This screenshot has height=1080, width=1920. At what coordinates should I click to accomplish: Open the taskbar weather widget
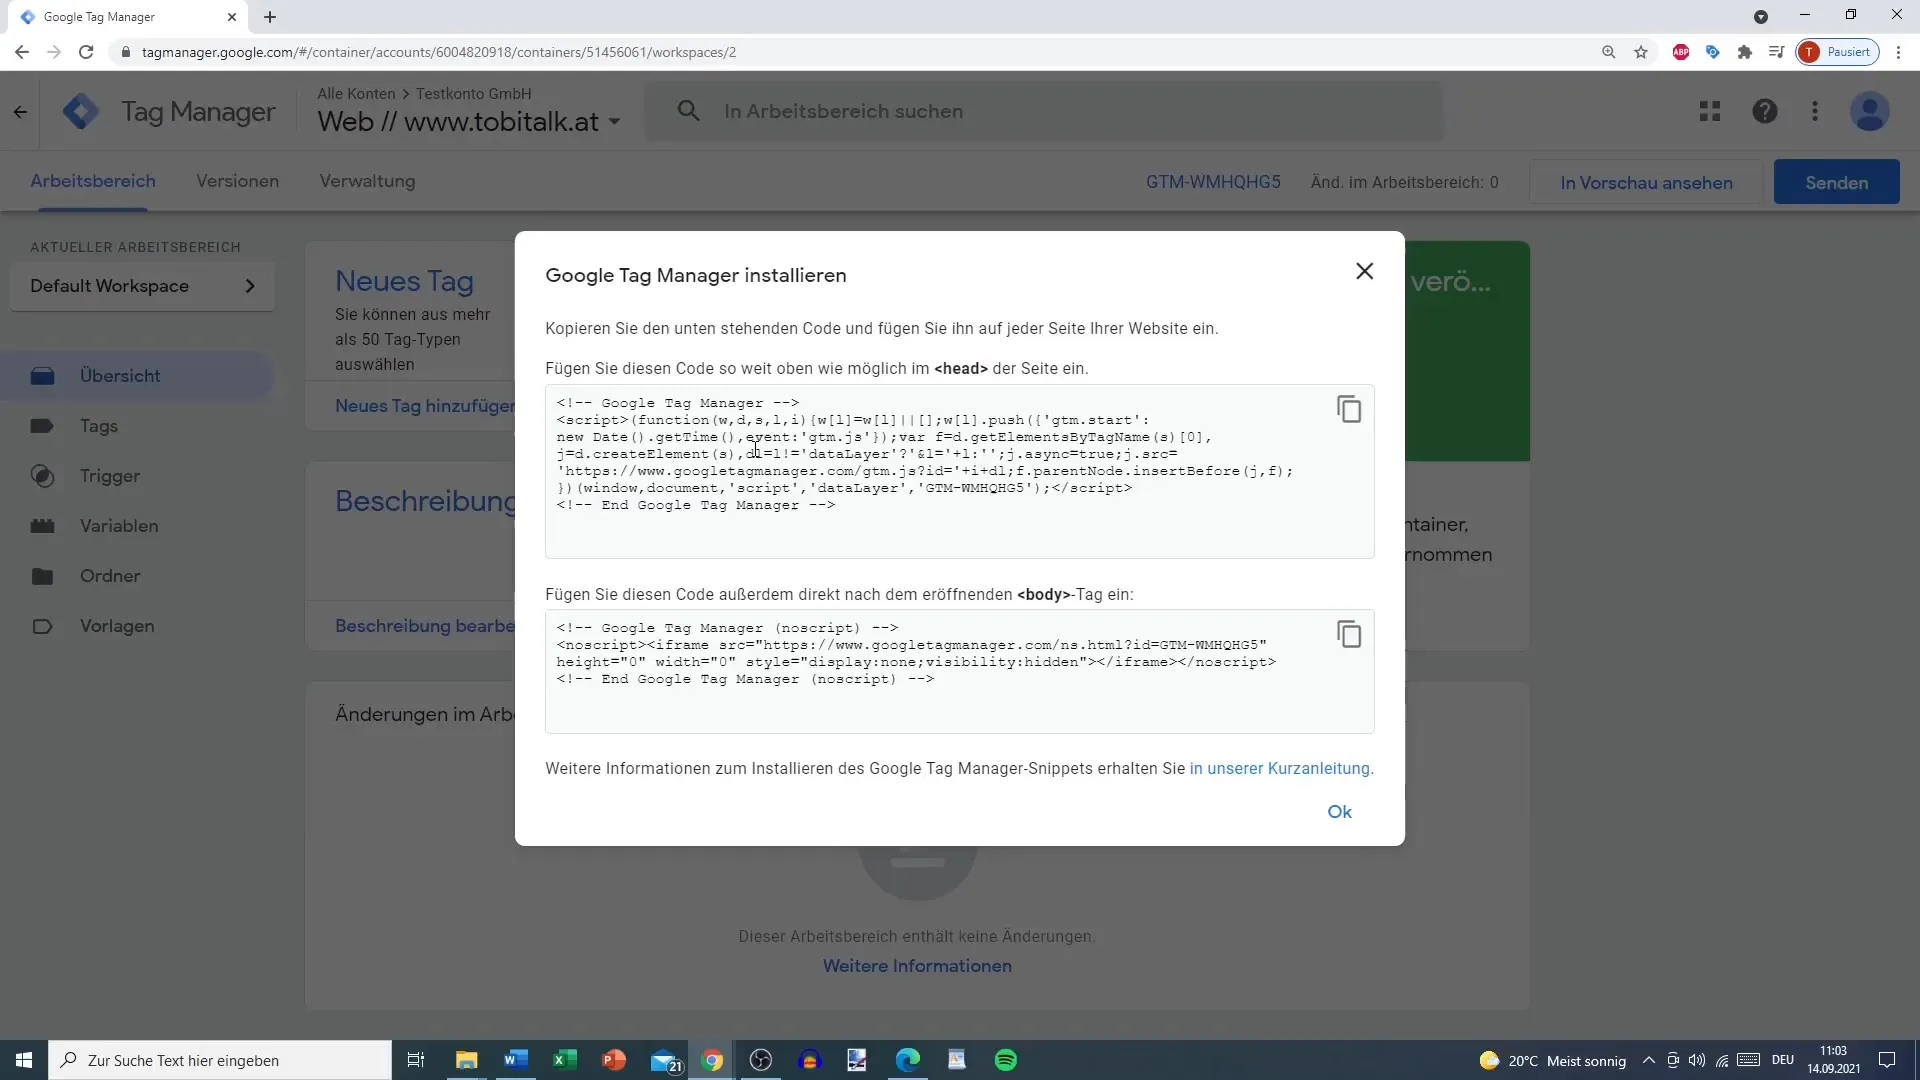click(x=1553, y=1061)
